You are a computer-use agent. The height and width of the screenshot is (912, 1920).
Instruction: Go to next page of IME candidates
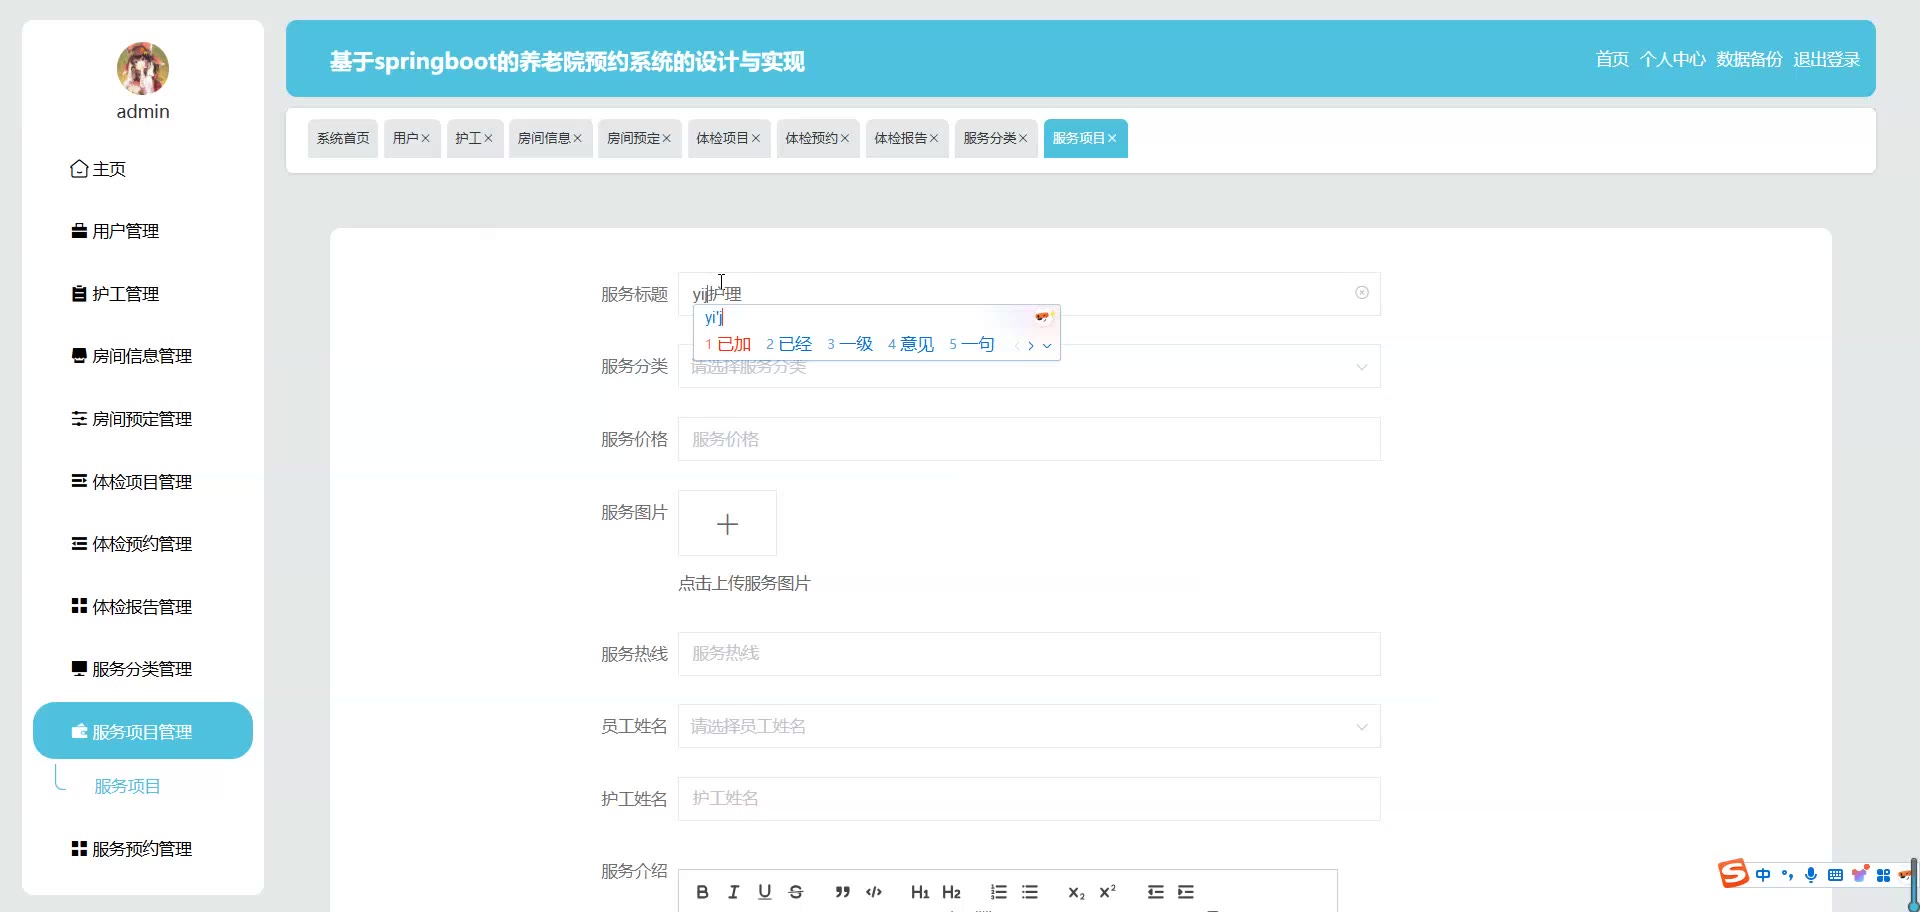1031,346
